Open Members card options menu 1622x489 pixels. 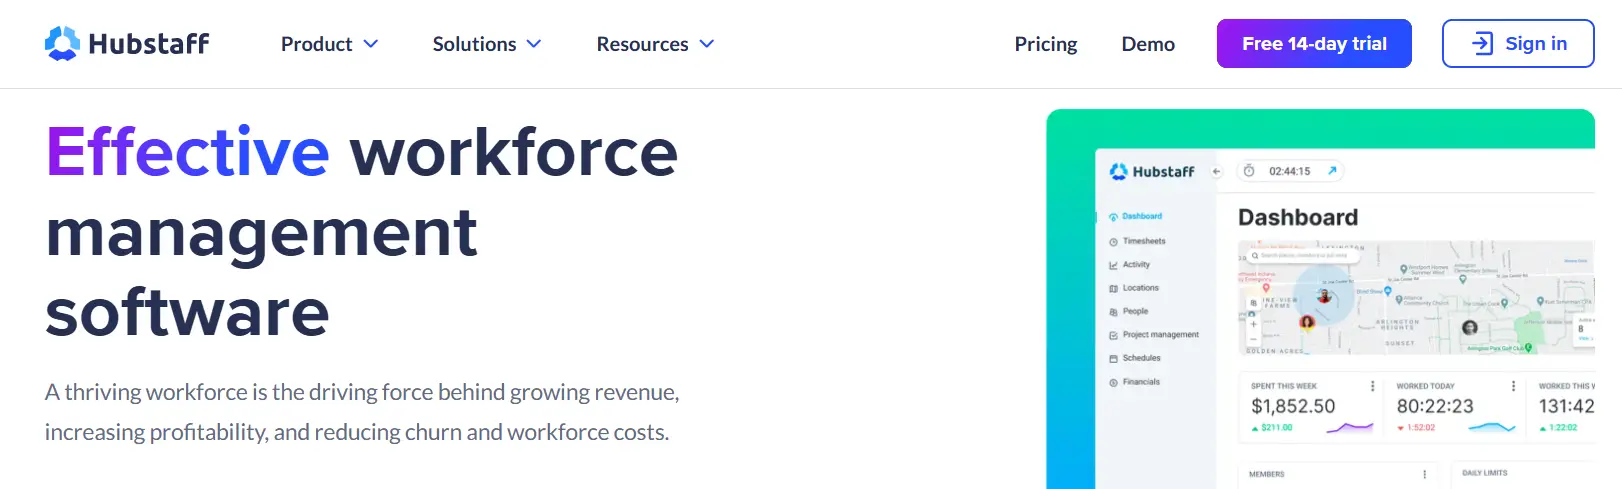click(1425, 474)
